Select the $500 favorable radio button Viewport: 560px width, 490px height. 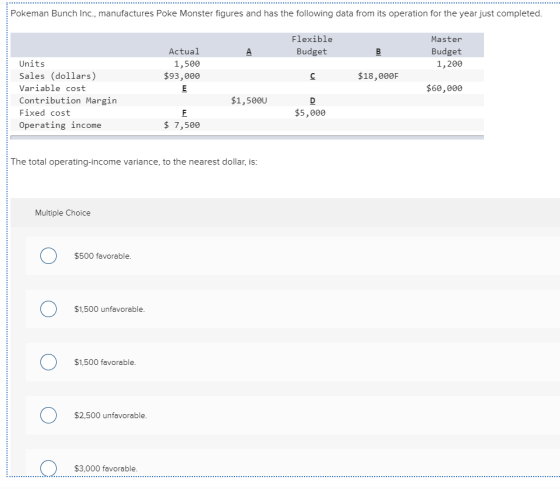[48, 256]
